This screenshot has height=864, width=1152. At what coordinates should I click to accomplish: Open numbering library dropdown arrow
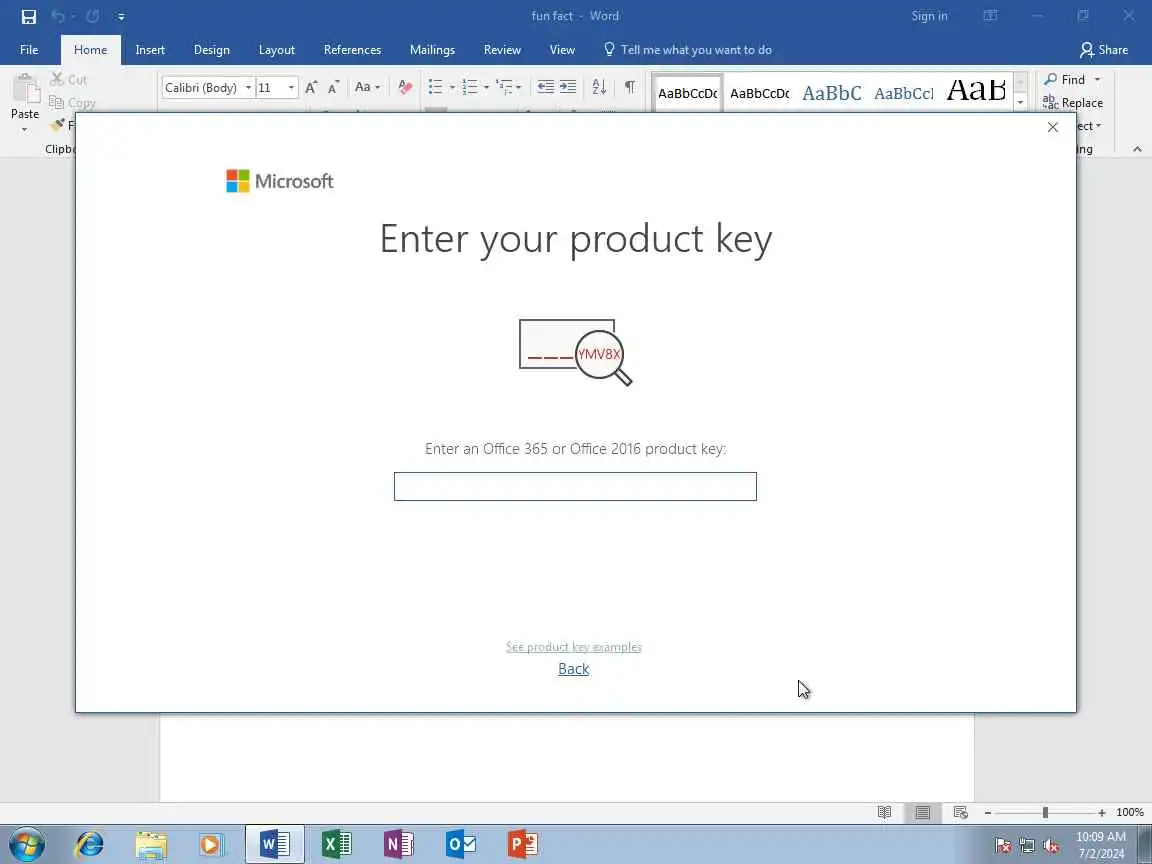[x=486, y=87]
